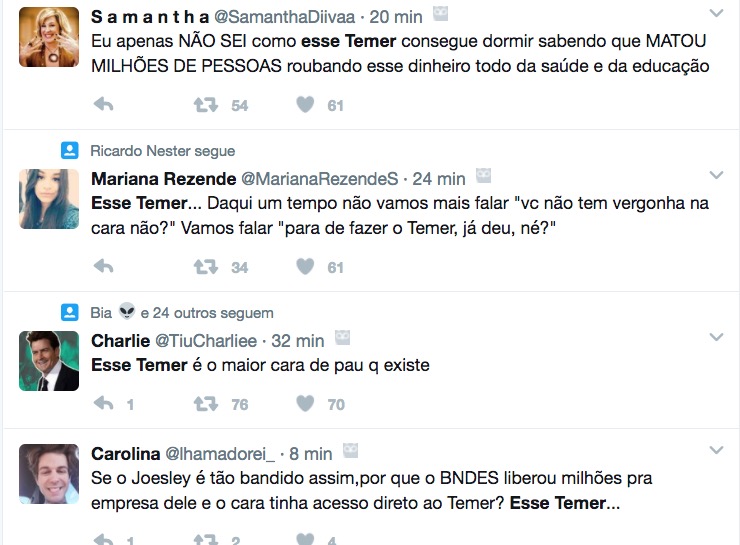The height and width of the screenshot is (545, 740).
Task: Reply to Charlie's tweet
Action: pyautogui.click(x=103, y=403)
